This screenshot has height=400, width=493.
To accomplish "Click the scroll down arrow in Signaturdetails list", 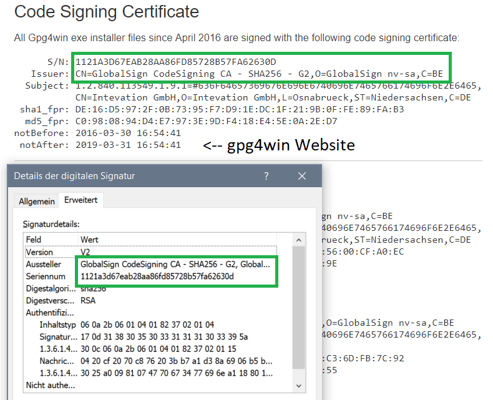I will [299, 386].
